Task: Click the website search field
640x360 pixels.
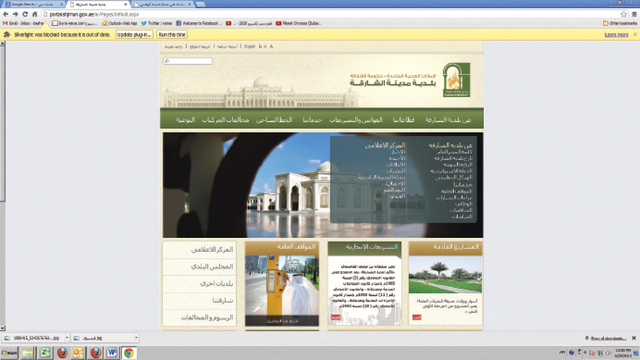Action: [188, 61]
